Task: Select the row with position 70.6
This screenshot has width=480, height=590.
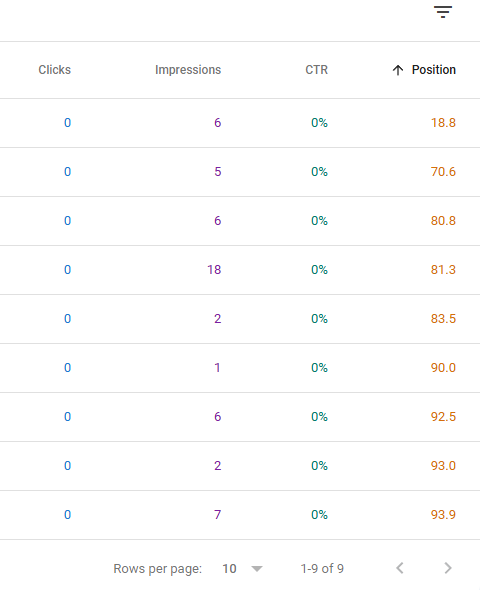Action: (240, 172)
